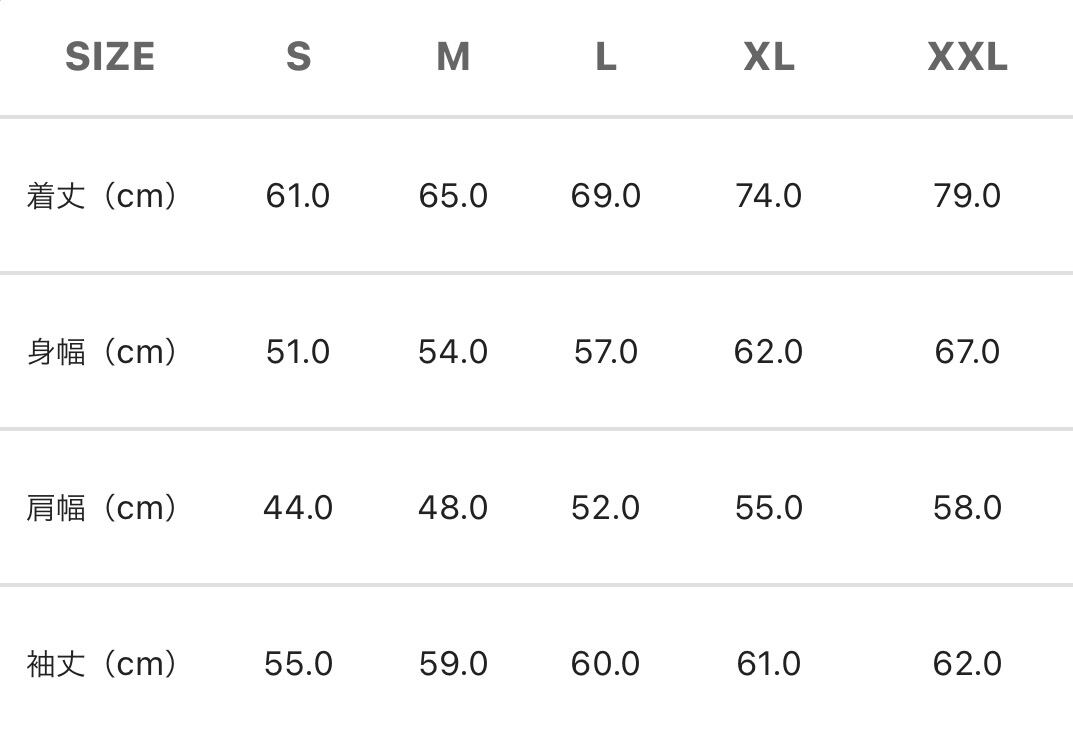Screen dimensions: 1073x735
Task: Click the XXL size column header
Action: [967, 57]
